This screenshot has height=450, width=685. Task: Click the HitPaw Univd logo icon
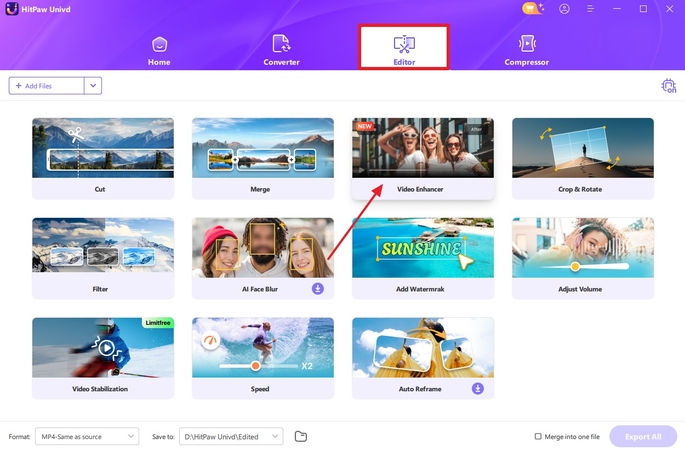click(12, 9)
